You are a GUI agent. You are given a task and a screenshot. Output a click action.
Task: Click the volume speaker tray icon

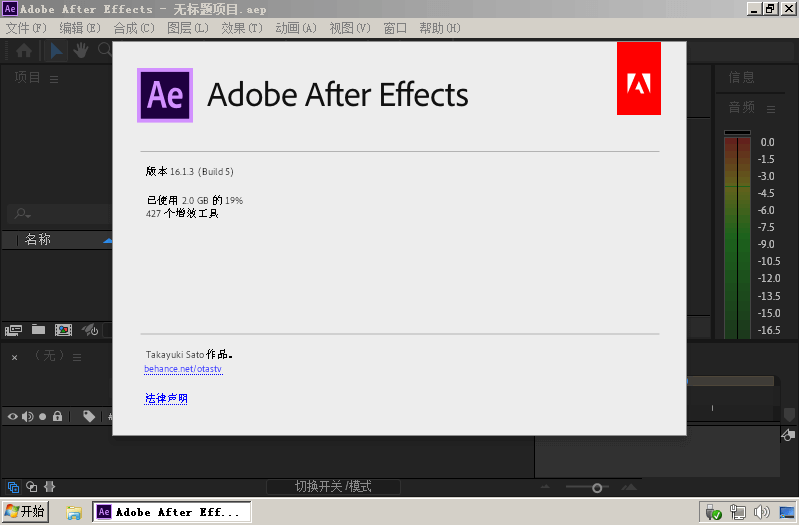pos(761,512)
